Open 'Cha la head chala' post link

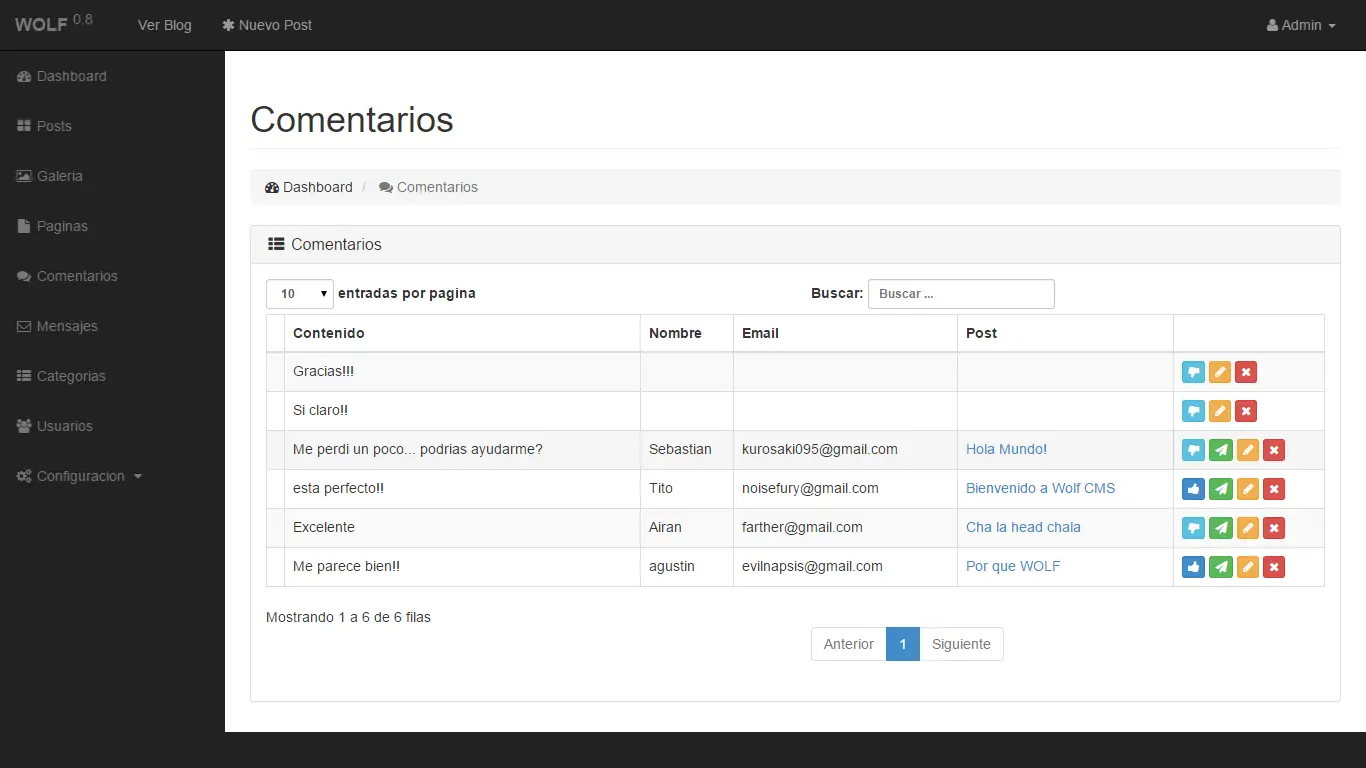1023,528
